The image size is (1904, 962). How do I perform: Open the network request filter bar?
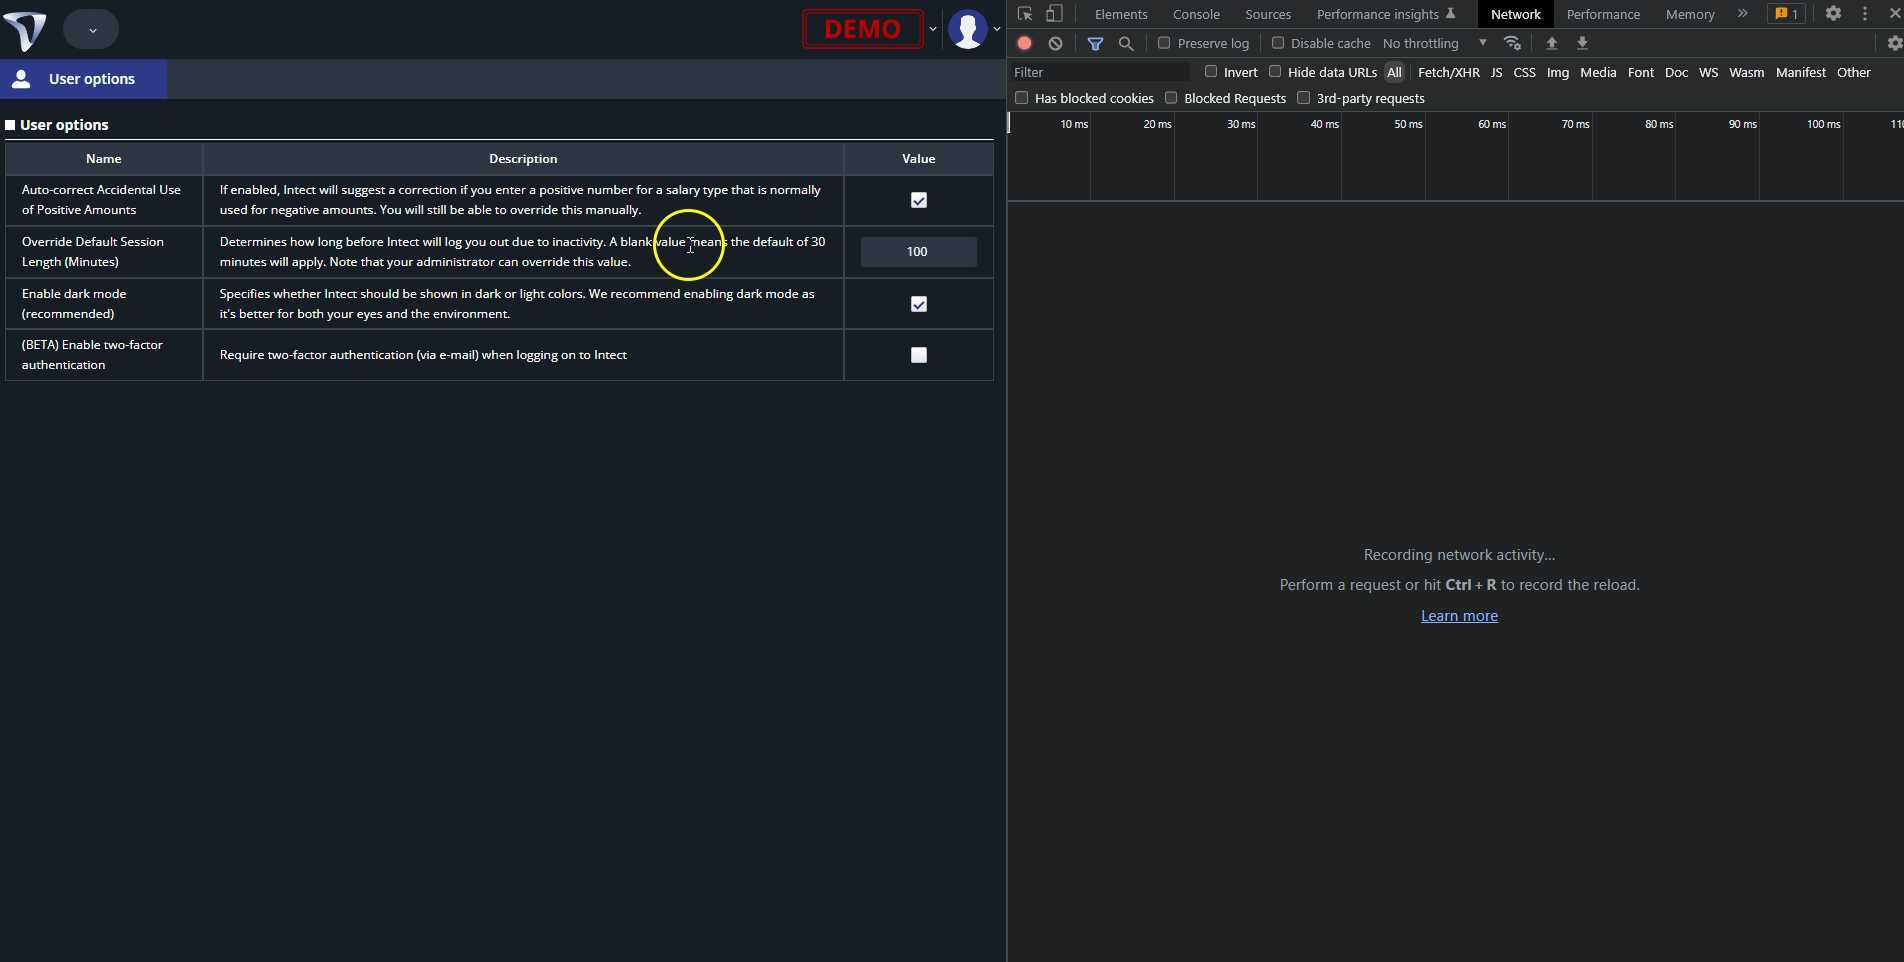(1095, 43)
